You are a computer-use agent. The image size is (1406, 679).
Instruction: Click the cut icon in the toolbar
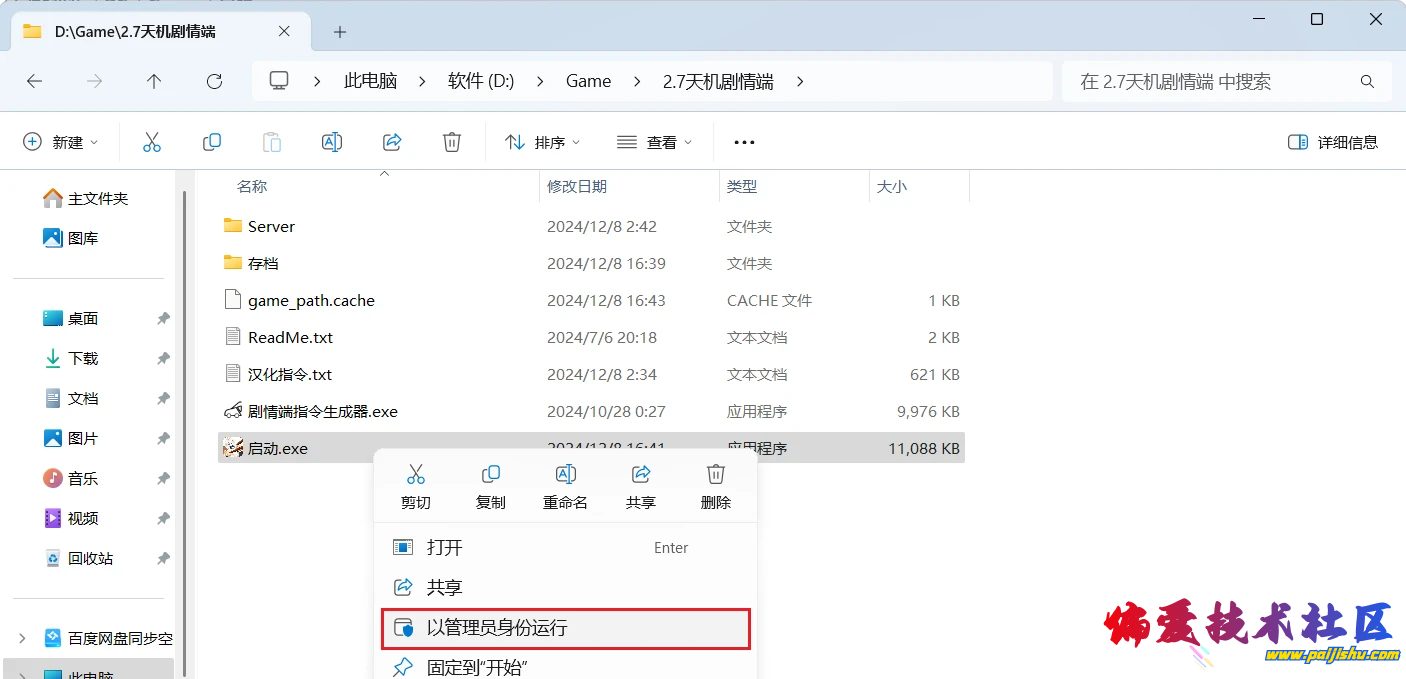152,142
